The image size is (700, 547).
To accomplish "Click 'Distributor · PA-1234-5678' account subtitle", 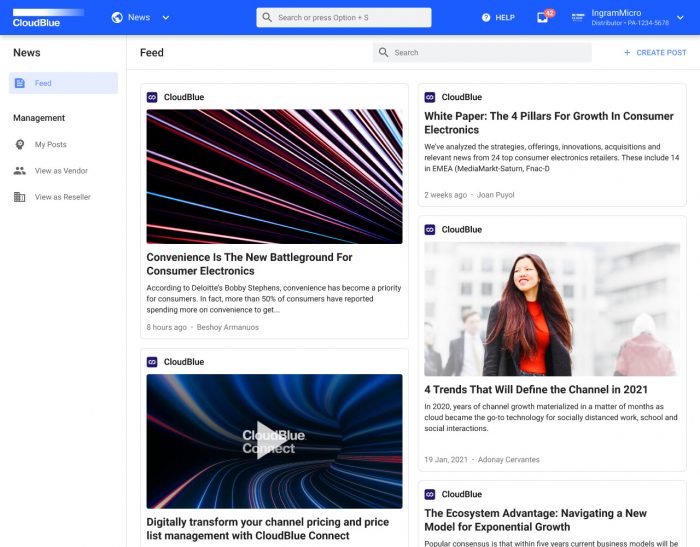I will click(x=630, y=23).
